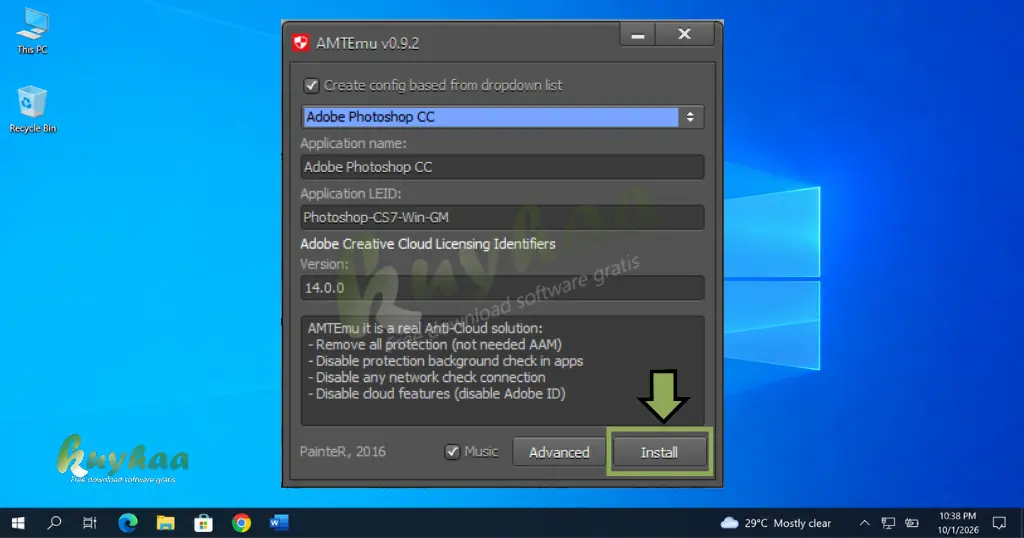The image size is (1024, 538).
Task: Click the AMTEmu shield icon in title bar
Action: coord(300,43)
